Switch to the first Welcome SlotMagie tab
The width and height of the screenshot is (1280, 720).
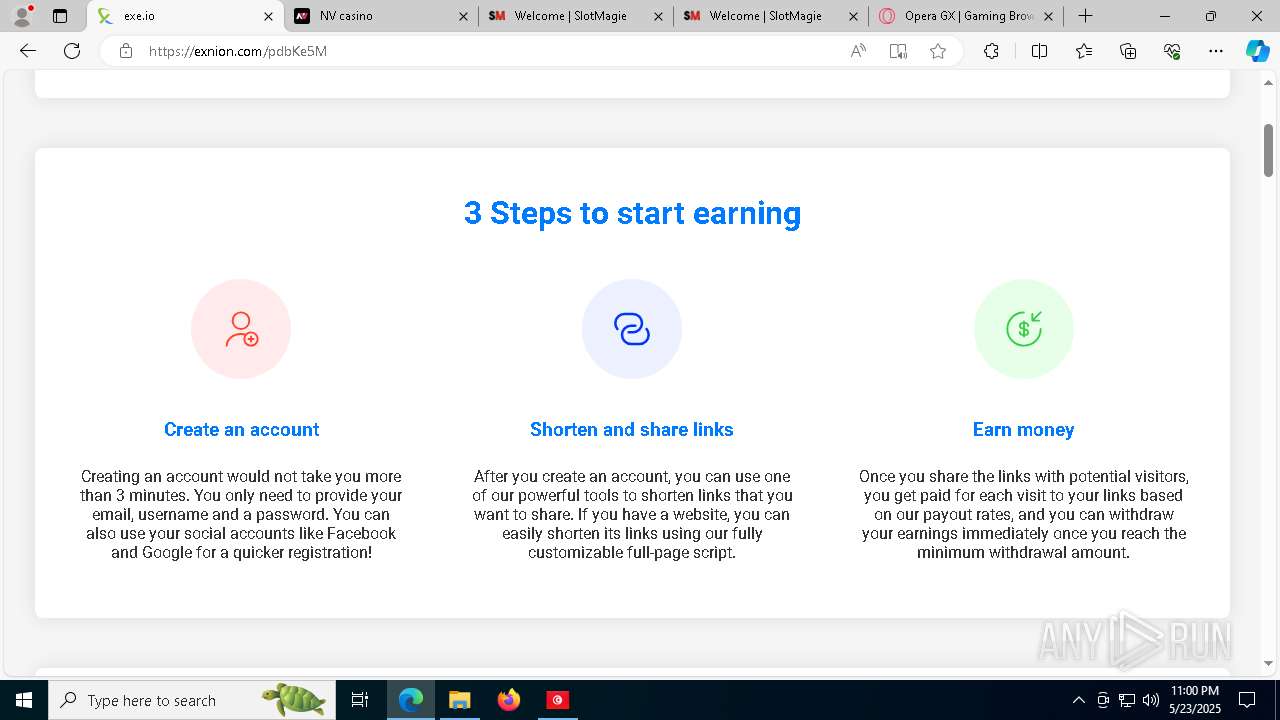576,16
